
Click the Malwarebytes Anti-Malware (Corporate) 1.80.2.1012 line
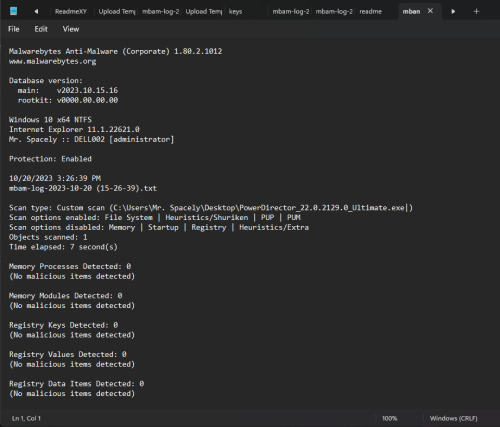(x=115, y=51)
